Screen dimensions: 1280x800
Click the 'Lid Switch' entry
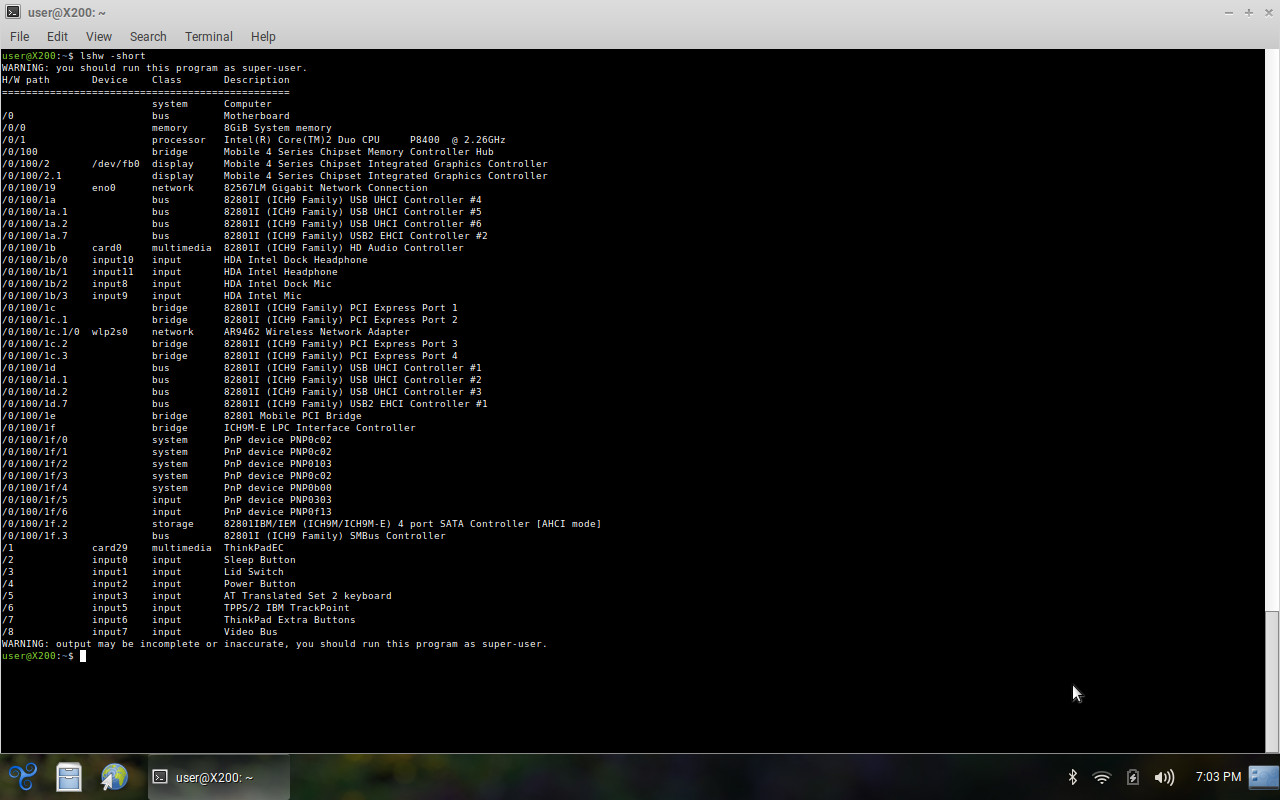point(254,572)
